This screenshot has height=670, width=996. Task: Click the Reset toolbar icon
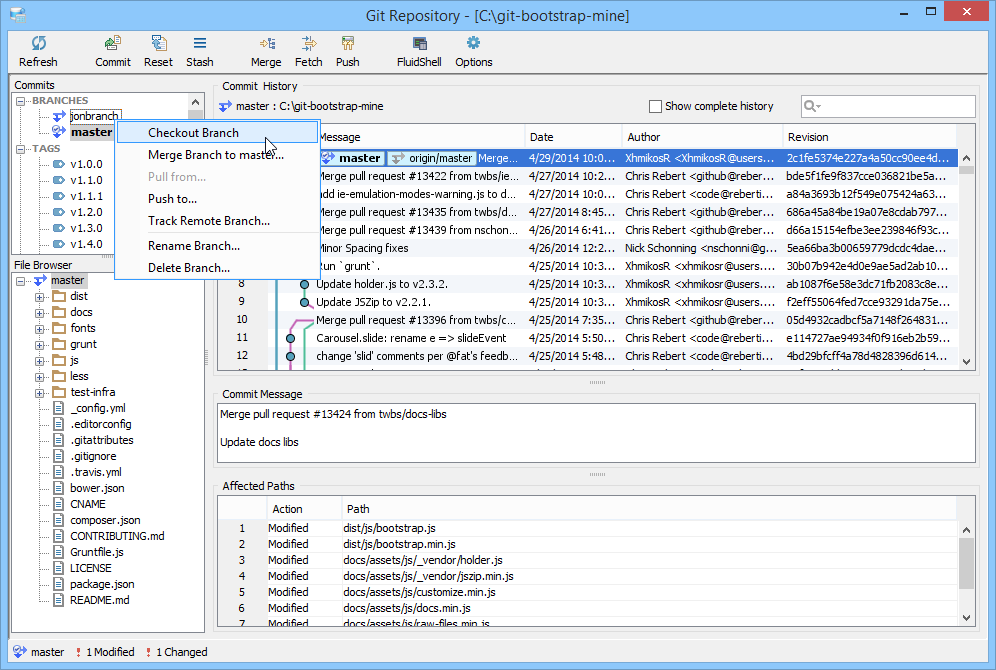pyautogui.click(x=158, y=43)
